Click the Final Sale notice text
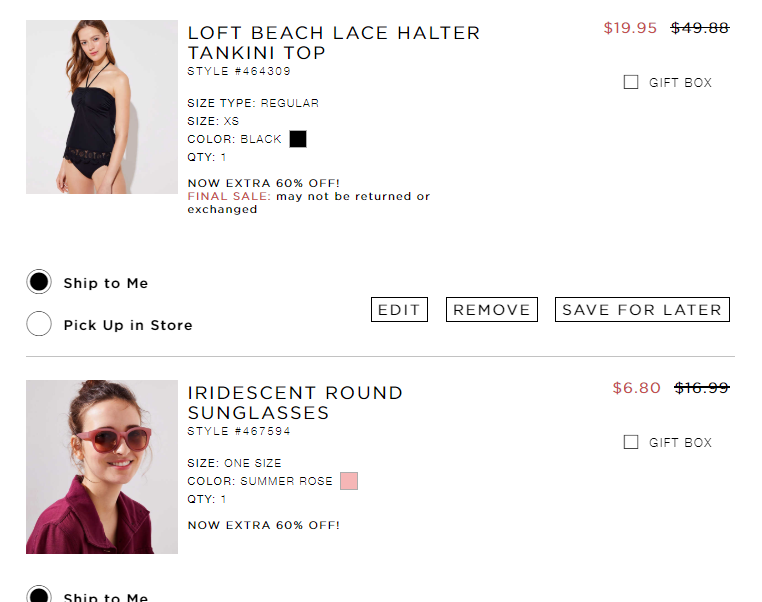This screenshot has width=762, height=602. (308, 203)
